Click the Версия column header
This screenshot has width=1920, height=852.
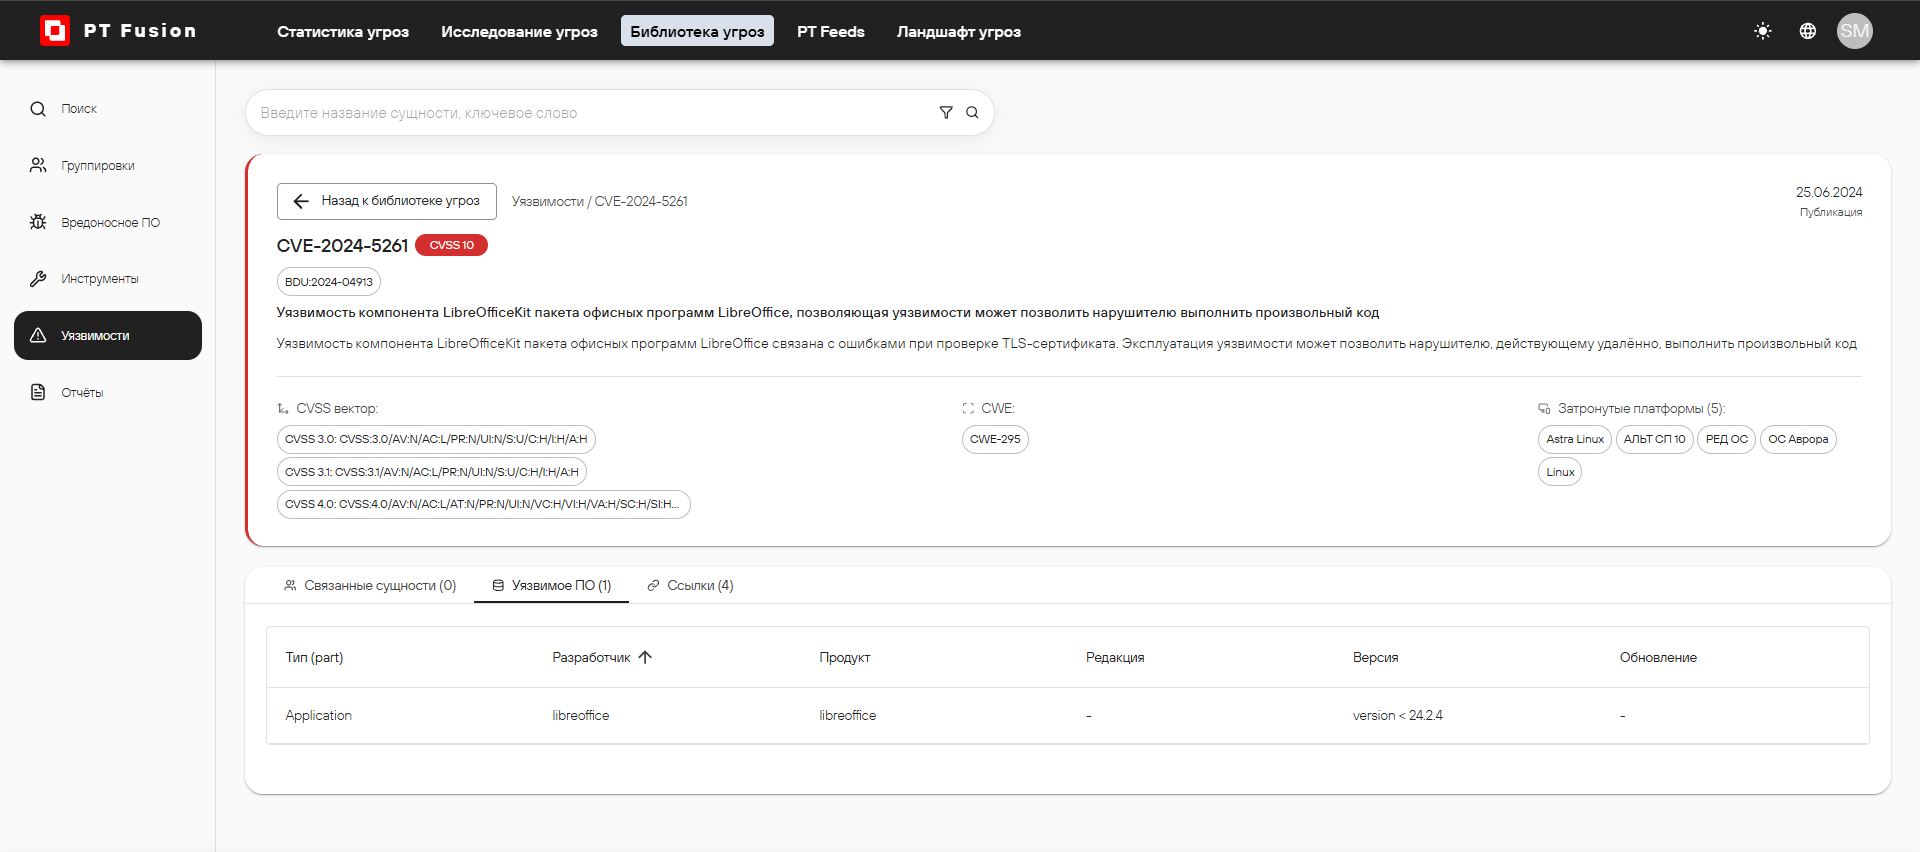[x=1376, y=658]
